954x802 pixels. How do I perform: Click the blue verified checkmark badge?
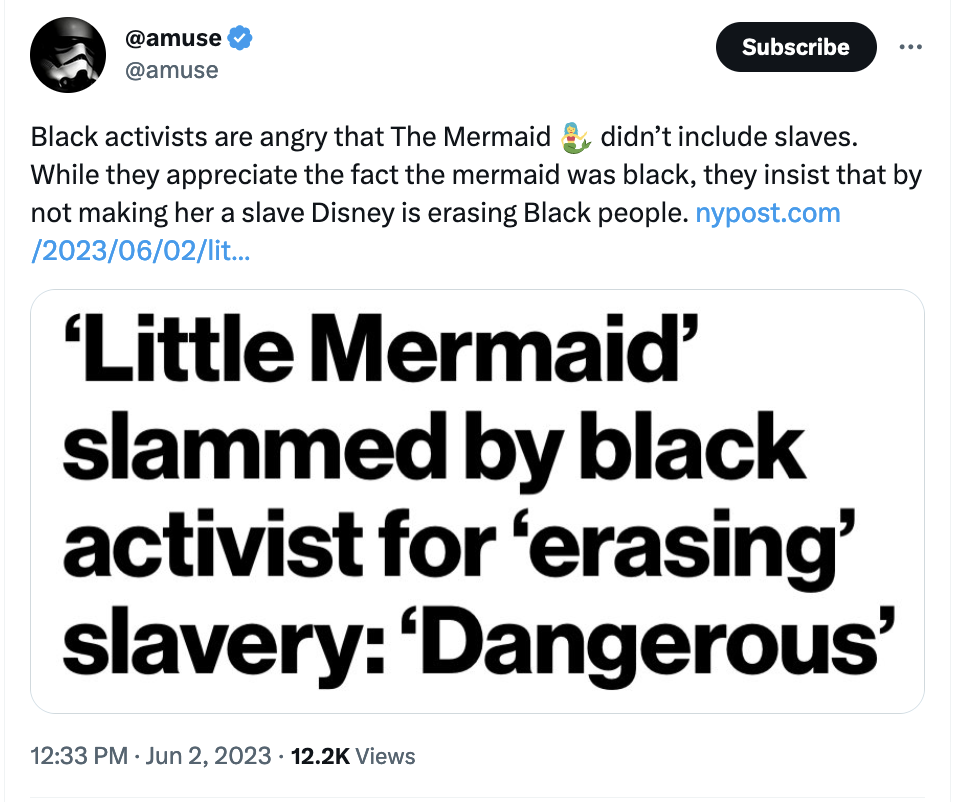pos(239,41)
